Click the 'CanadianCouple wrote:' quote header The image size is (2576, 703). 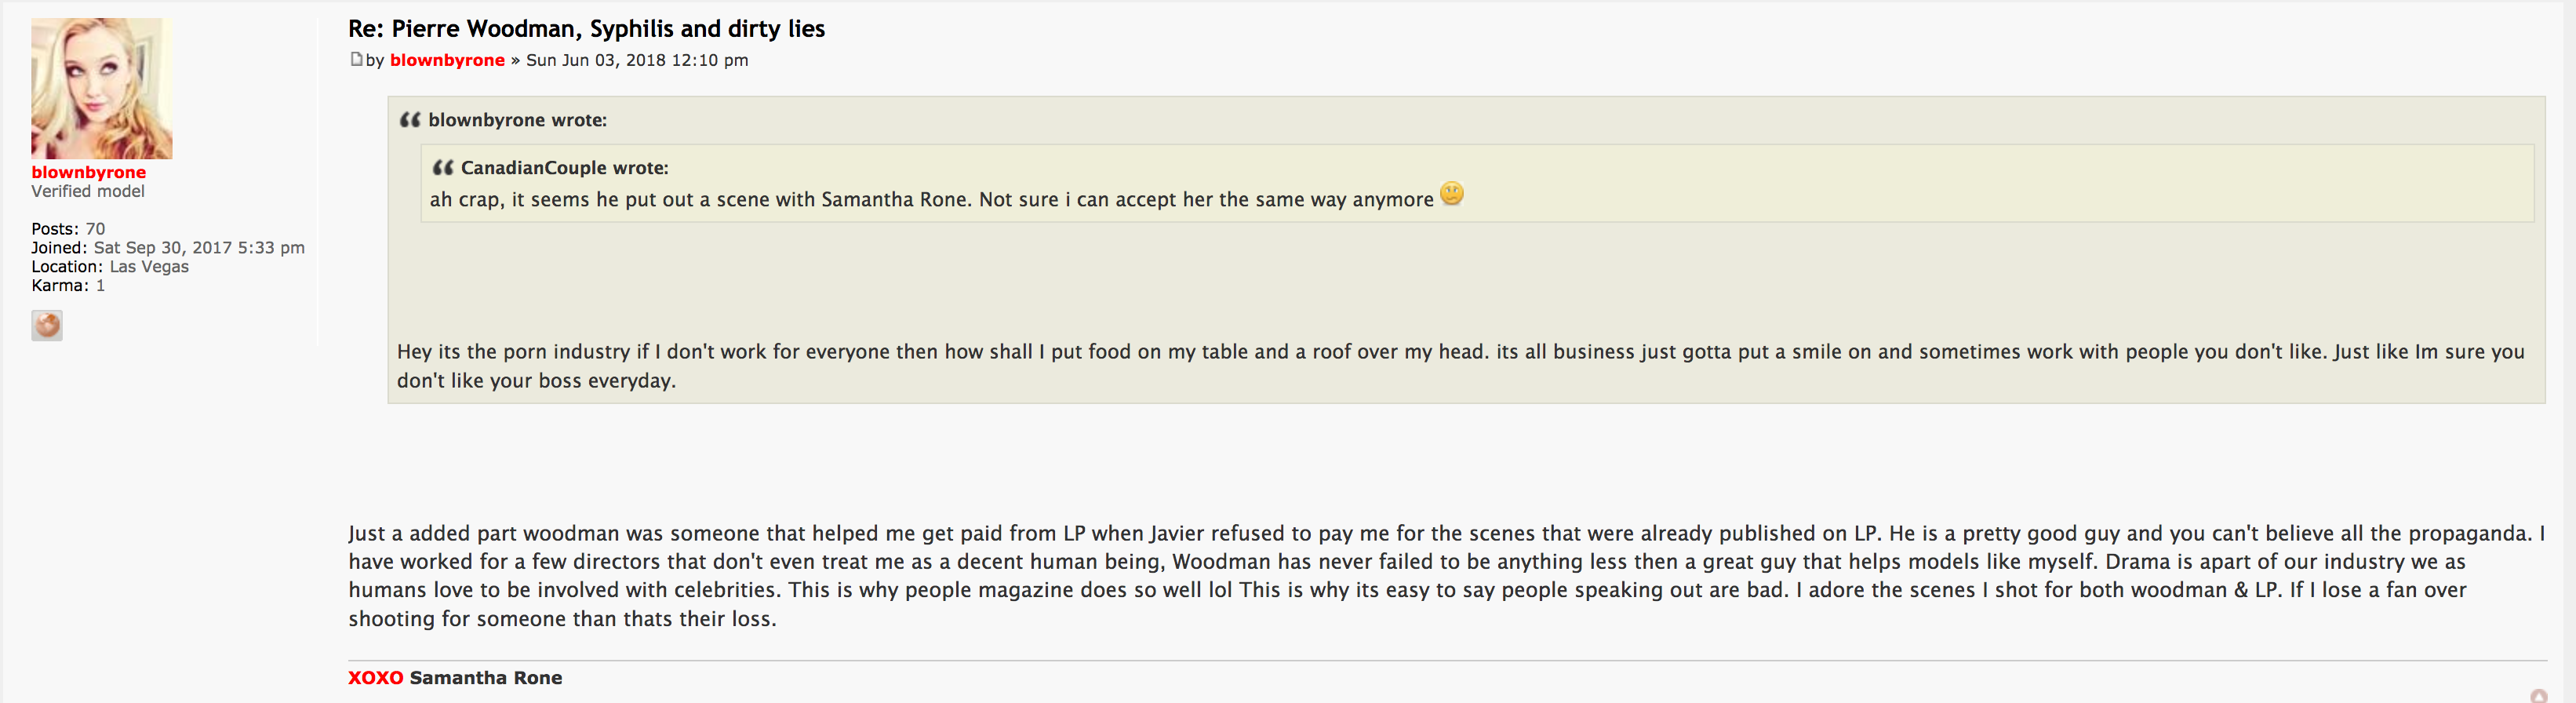pos(564,168)
